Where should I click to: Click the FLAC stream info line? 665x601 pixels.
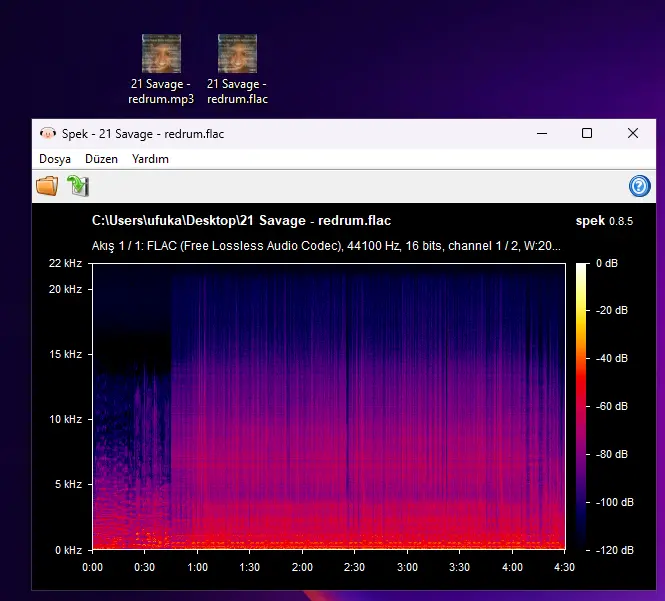(326, 246)
